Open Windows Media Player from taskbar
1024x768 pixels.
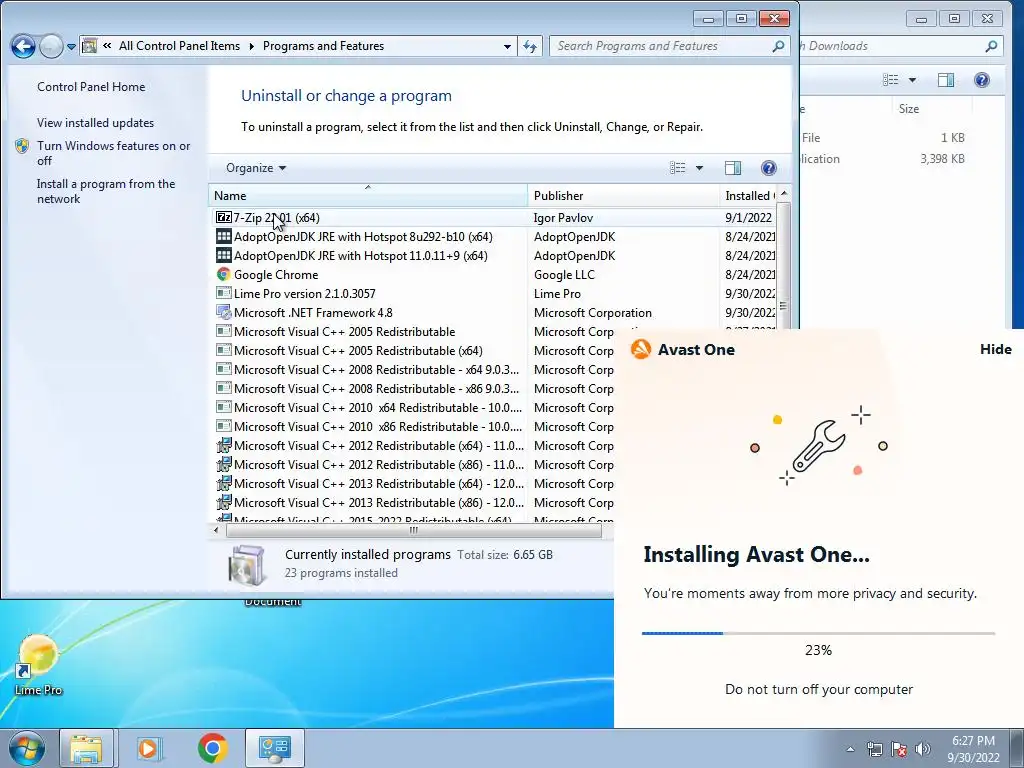(x=148, y=748)
